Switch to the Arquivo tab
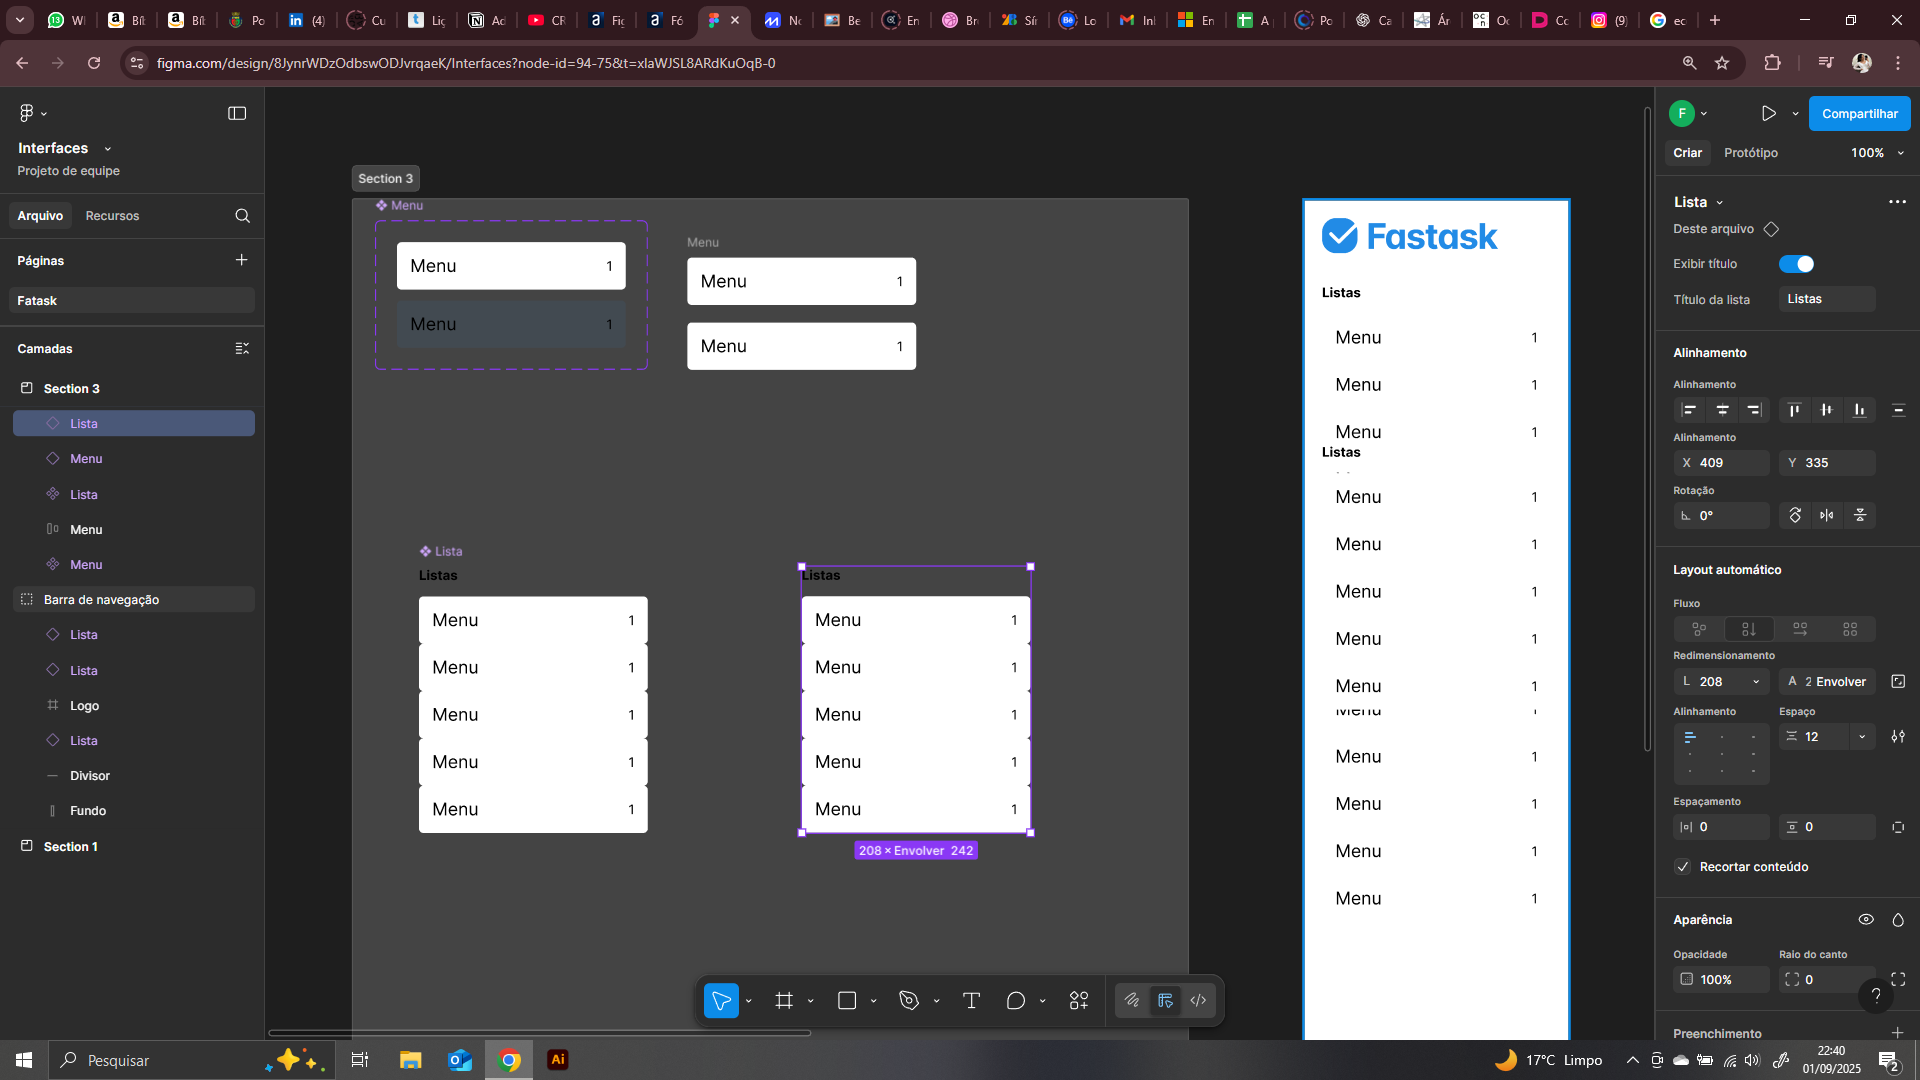1920x1080 pixels. [x=40, y=216]
